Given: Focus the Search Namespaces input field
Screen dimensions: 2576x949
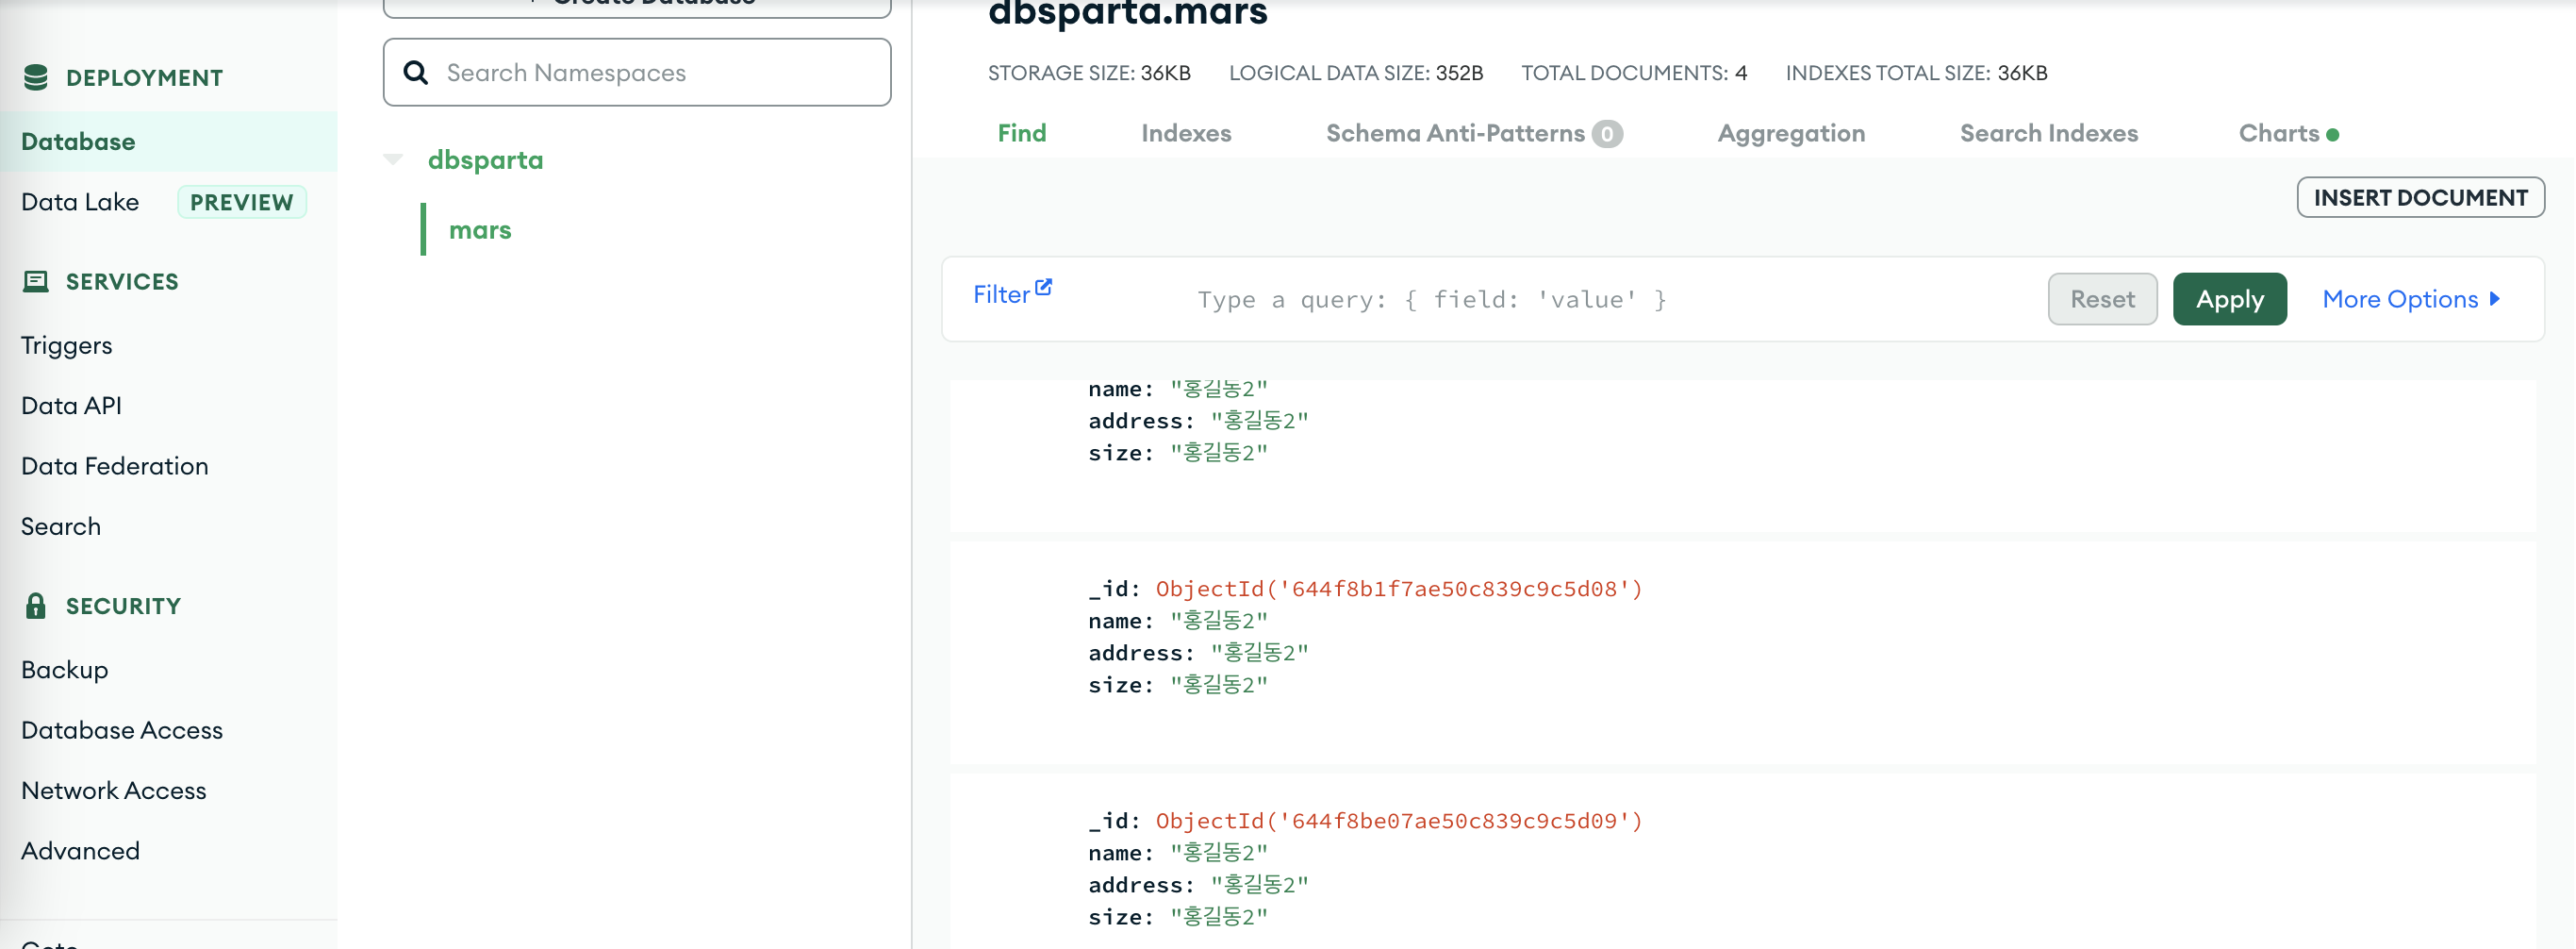Looking at the screenshot, I should click(x=637, y=72).
